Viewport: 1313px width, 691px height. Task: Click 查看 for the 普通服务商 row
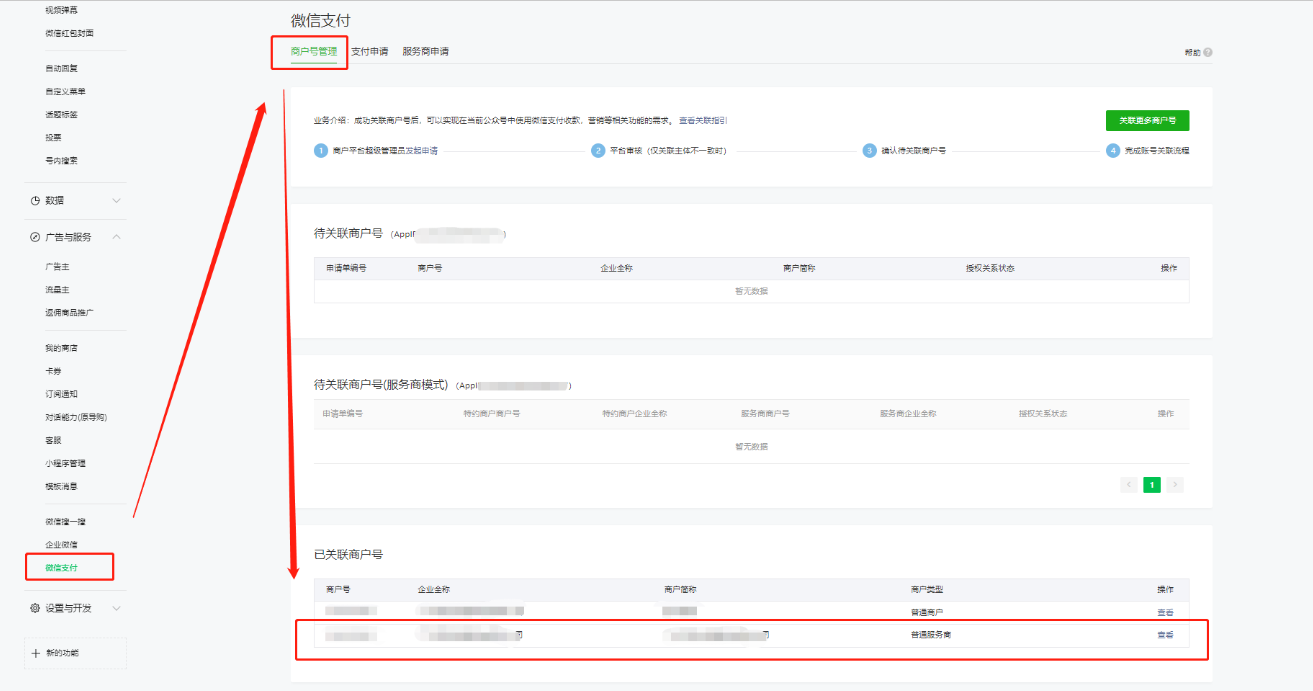[x=1165, y=634]
